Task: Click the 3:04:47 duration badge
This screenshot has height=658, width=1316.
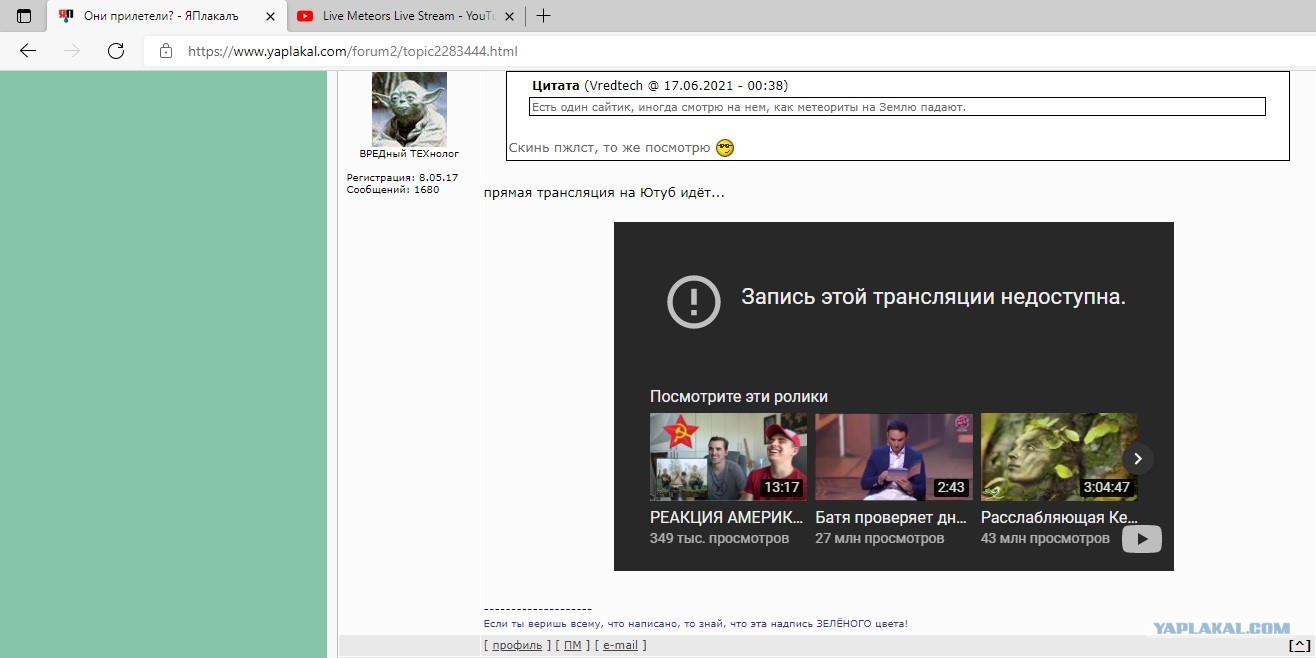Action: pos(1106,487)
